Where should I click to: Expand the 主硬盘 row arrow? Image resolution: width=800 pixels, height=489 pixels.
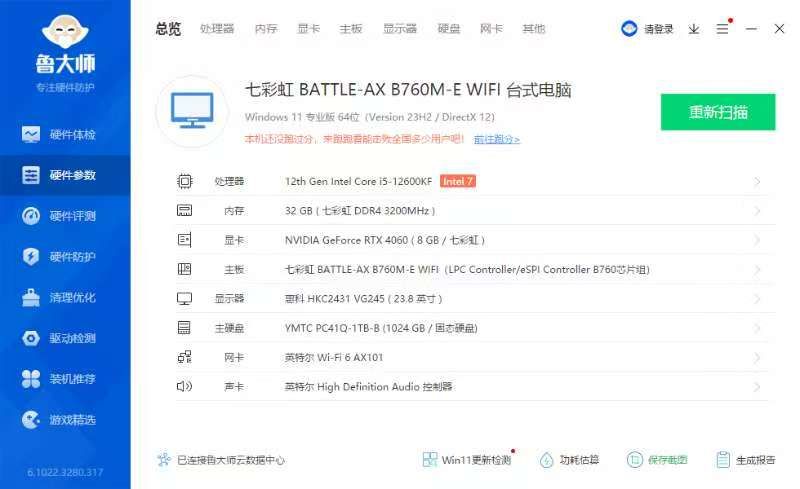click(x=757, y=328)
